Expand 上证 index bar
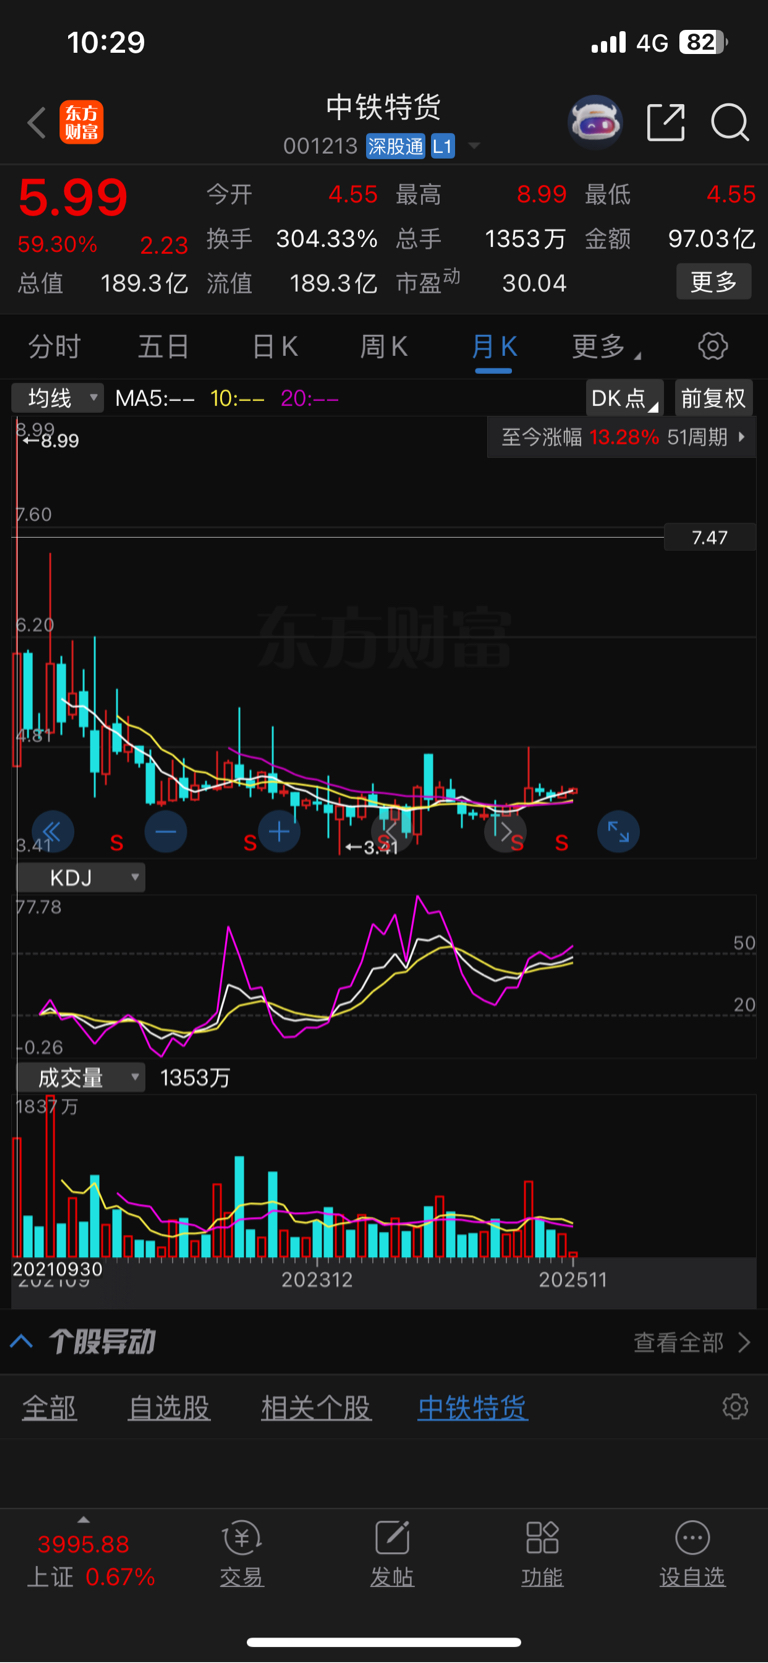Viewport: 768px width, 1663px height. (84, 1520)
